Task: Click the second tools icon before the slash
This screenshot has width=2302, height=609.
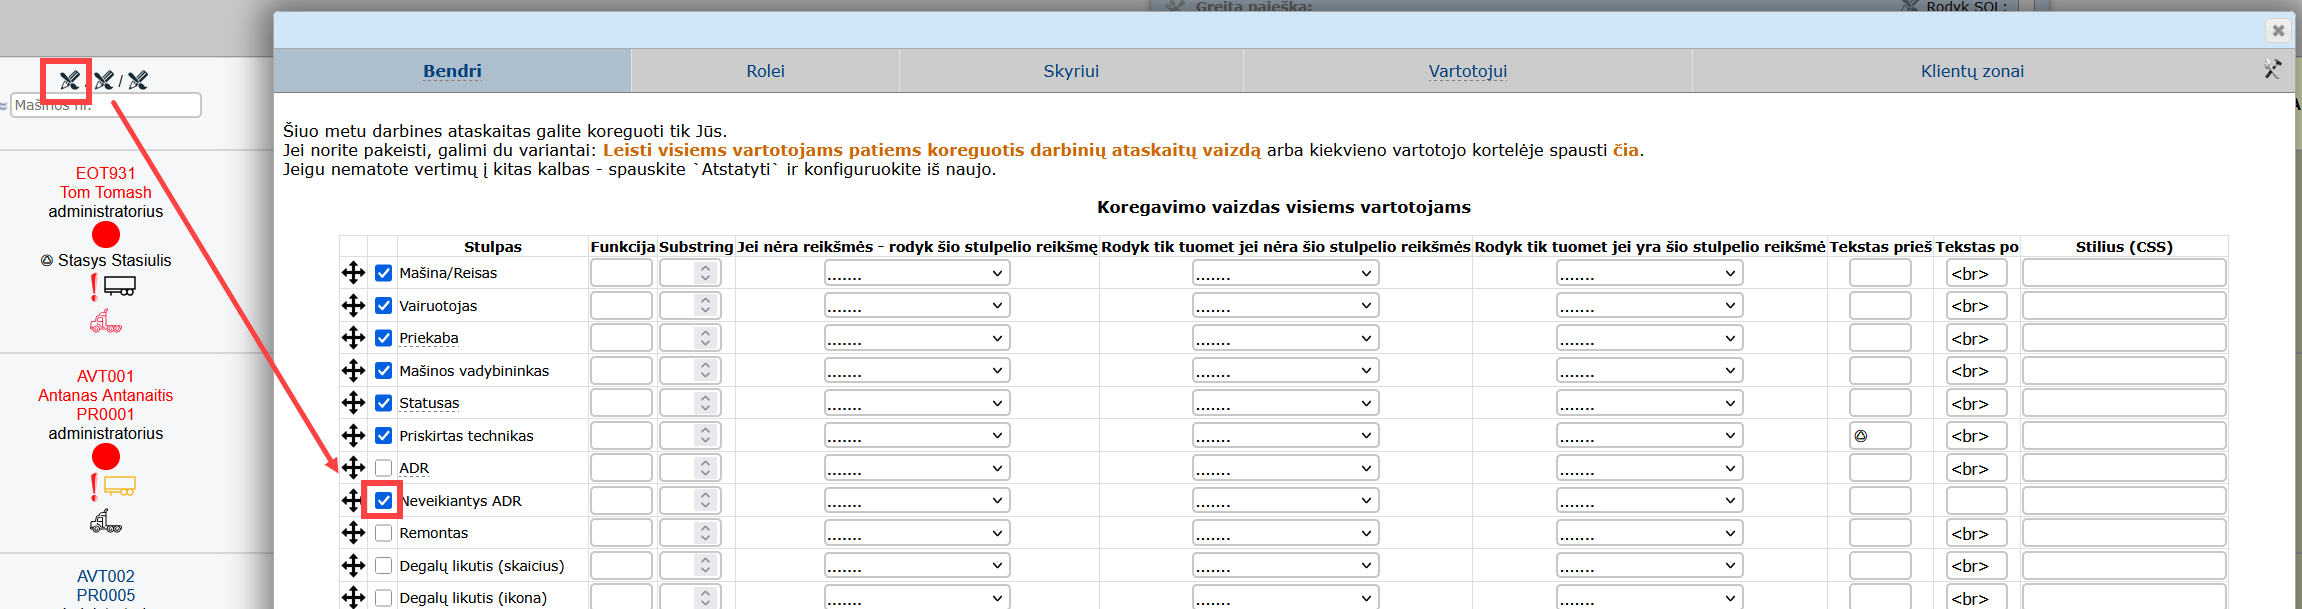Action: point(104,80)
